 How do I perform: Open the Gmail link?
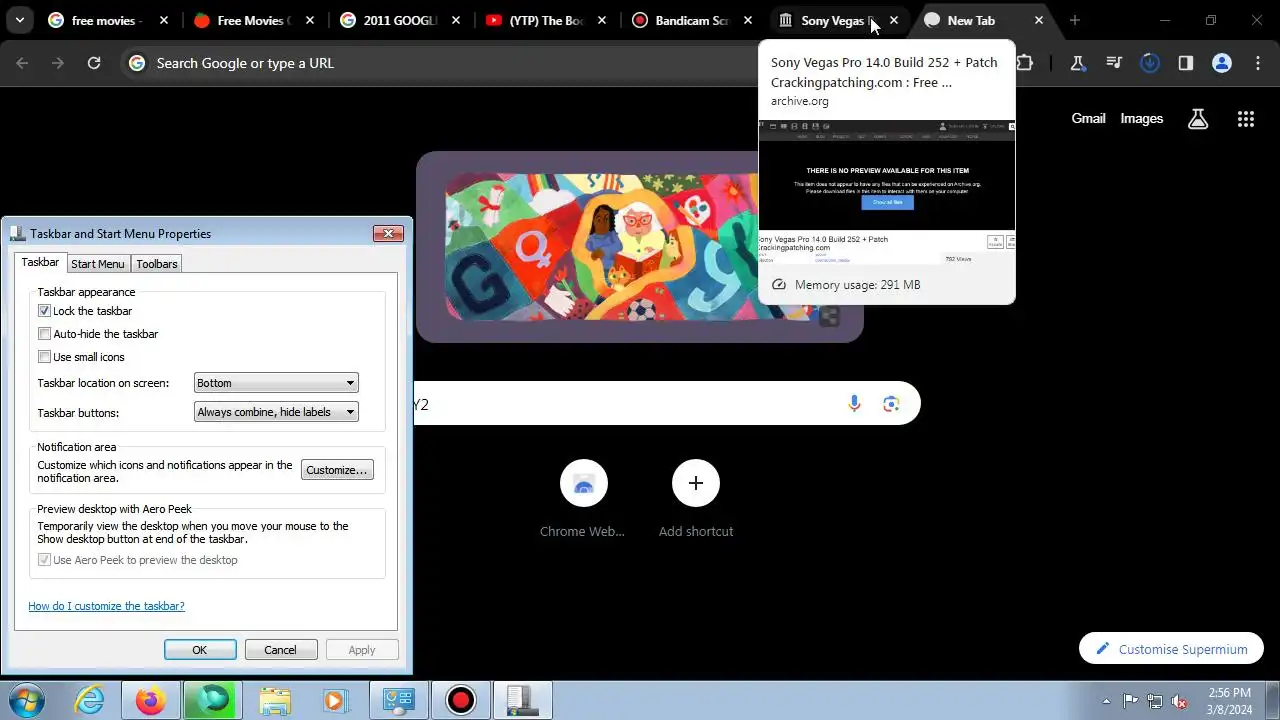pos(1088,118)
